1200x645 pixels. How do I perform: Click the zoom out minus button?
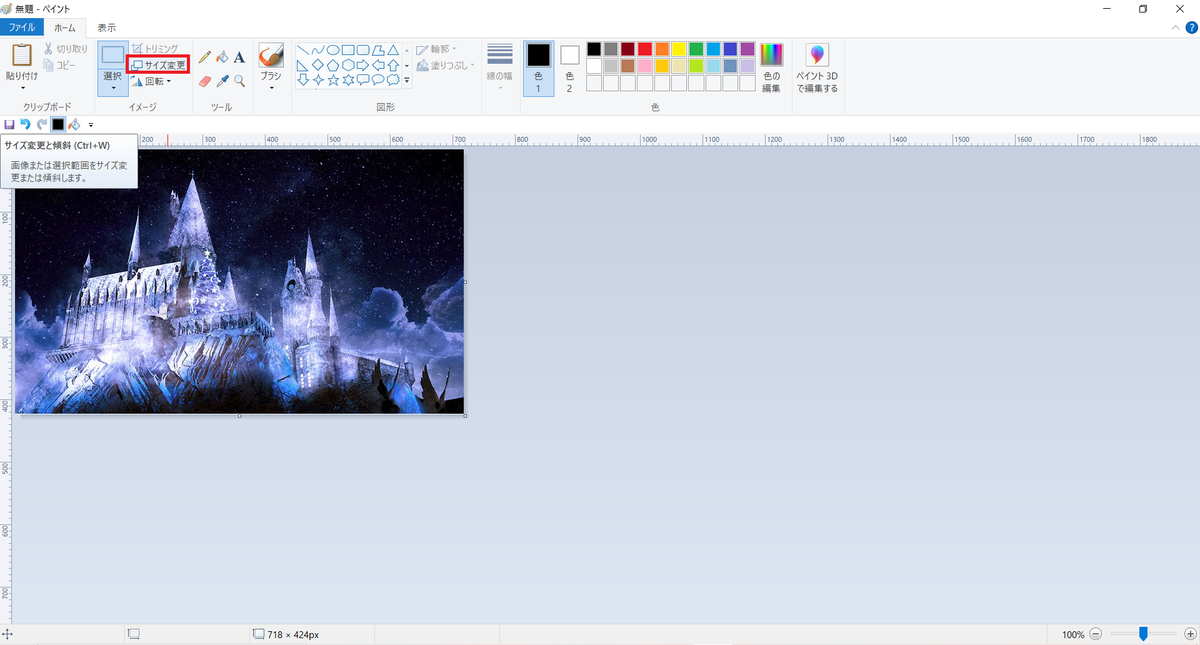[1096, 634]
